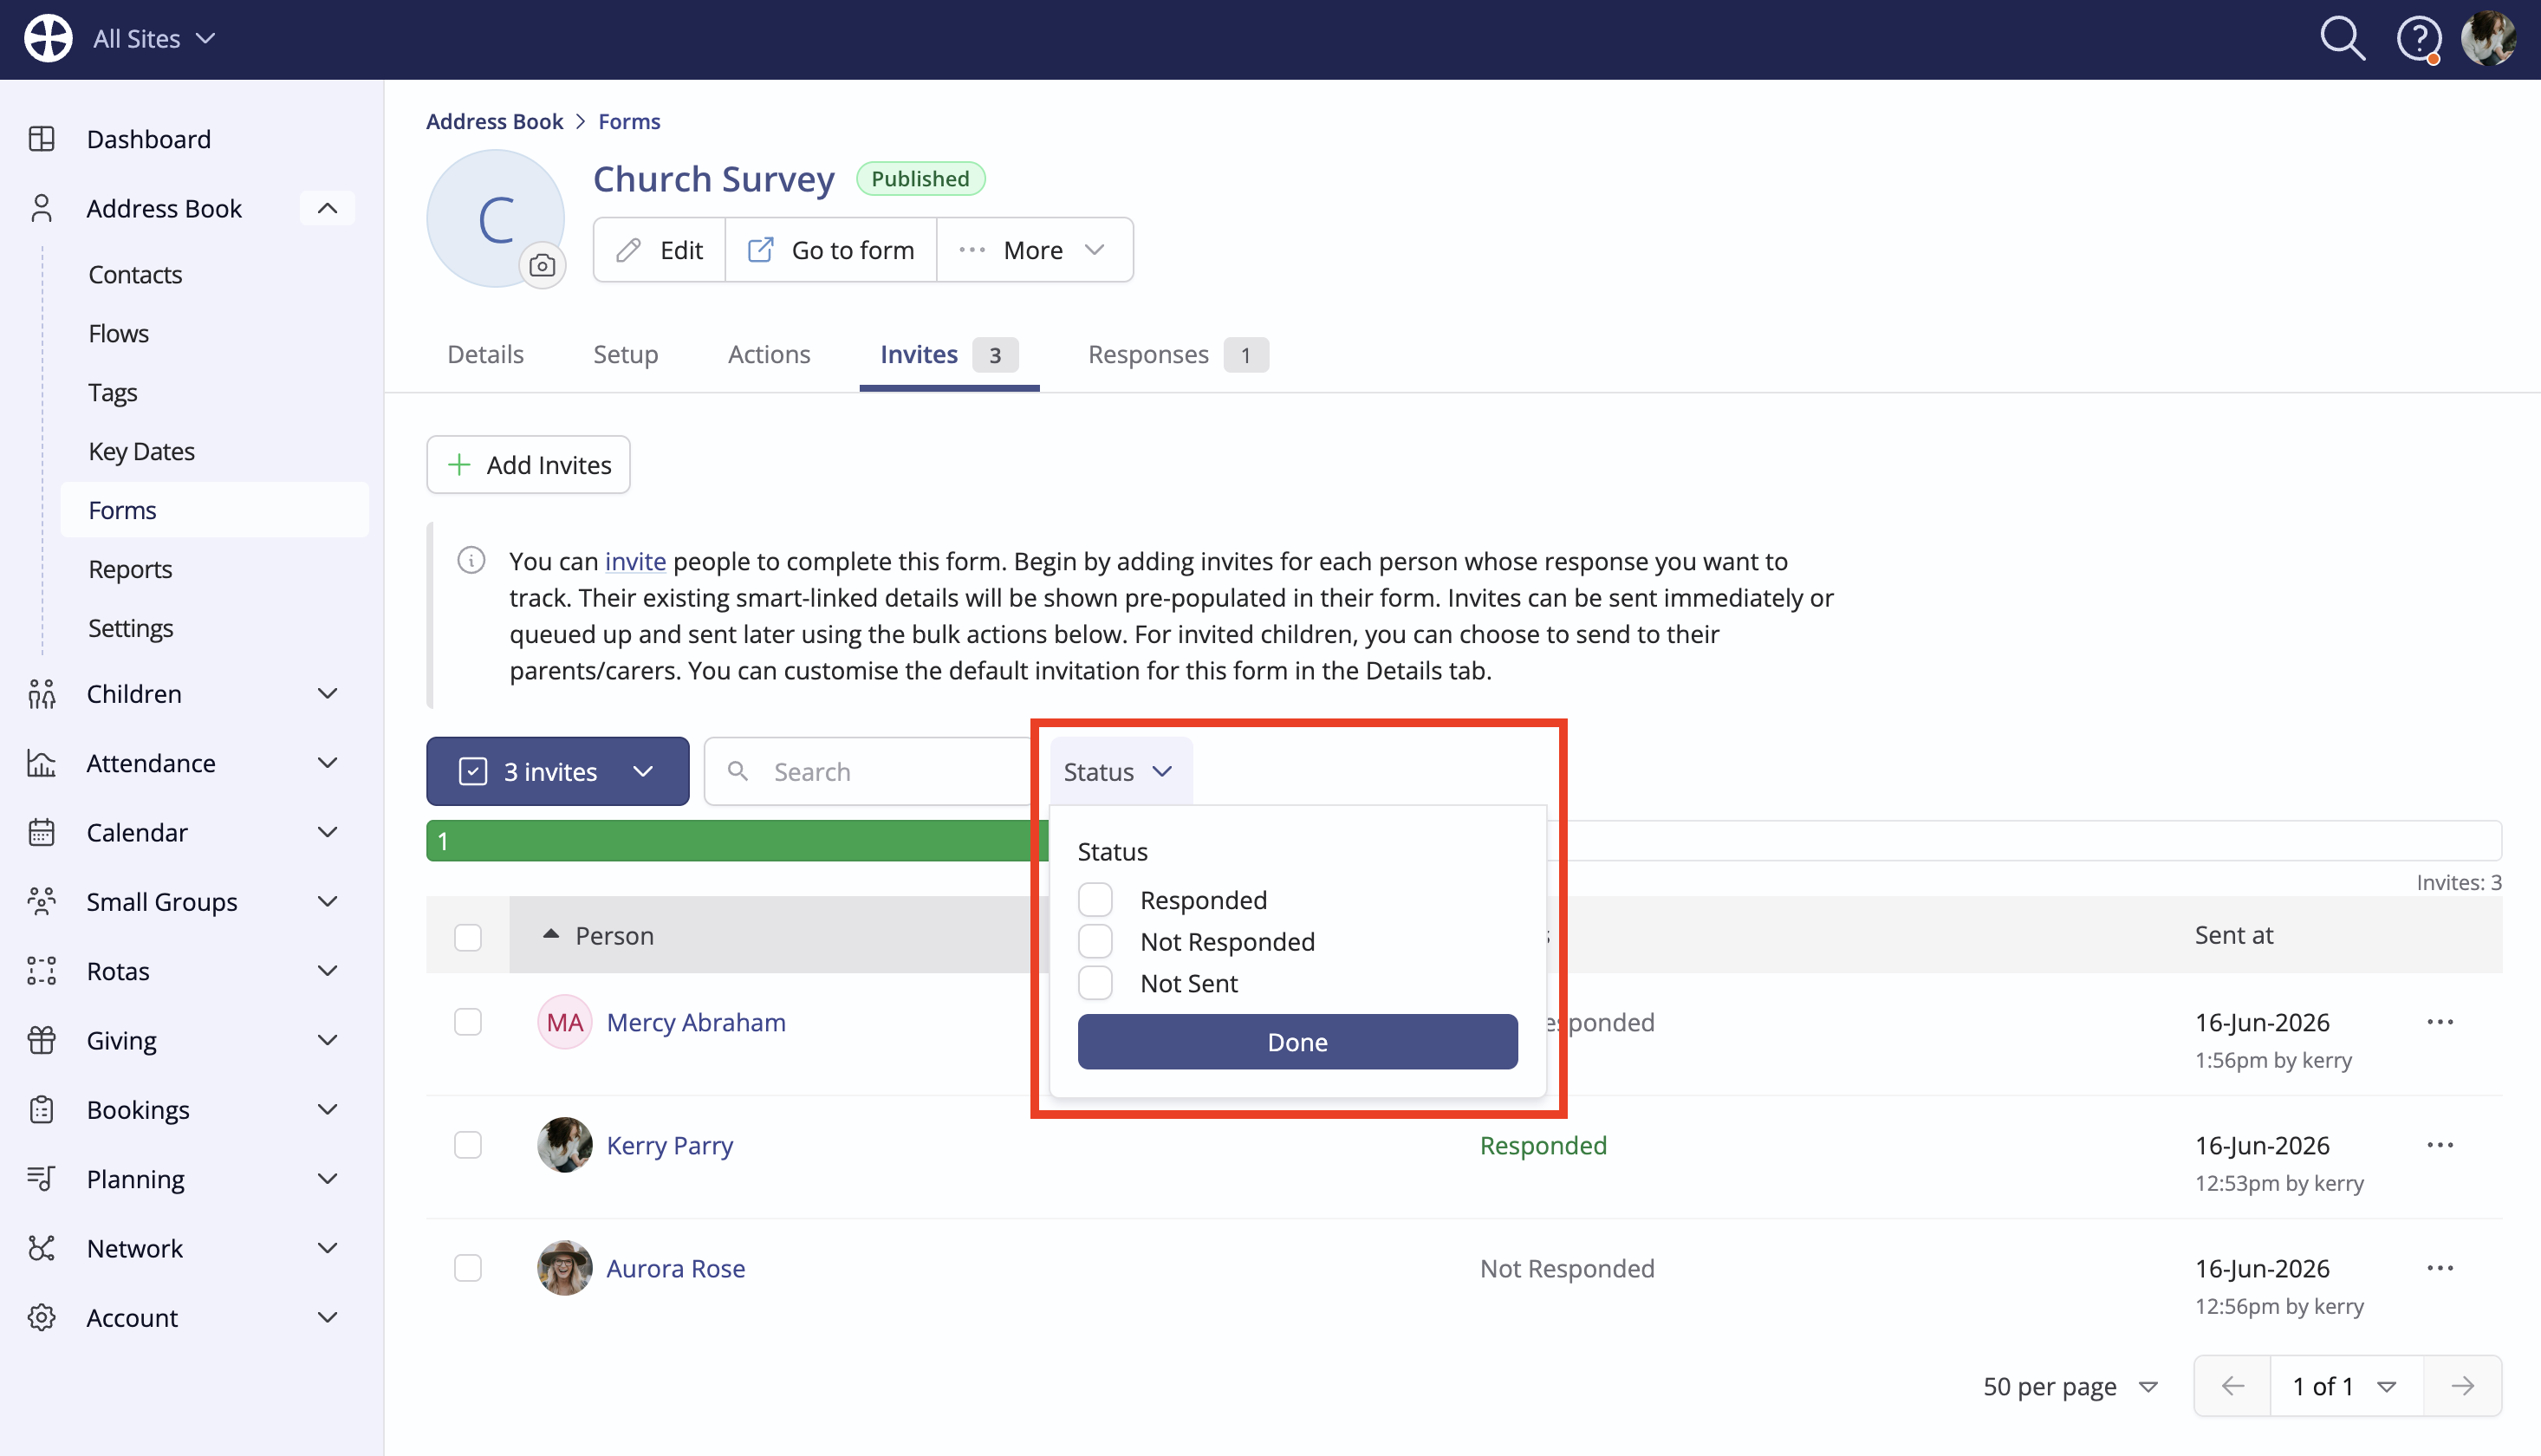Open the 3 invites bulk actions dropdown
The image size is (2541, 1456).
pos(558,771)
